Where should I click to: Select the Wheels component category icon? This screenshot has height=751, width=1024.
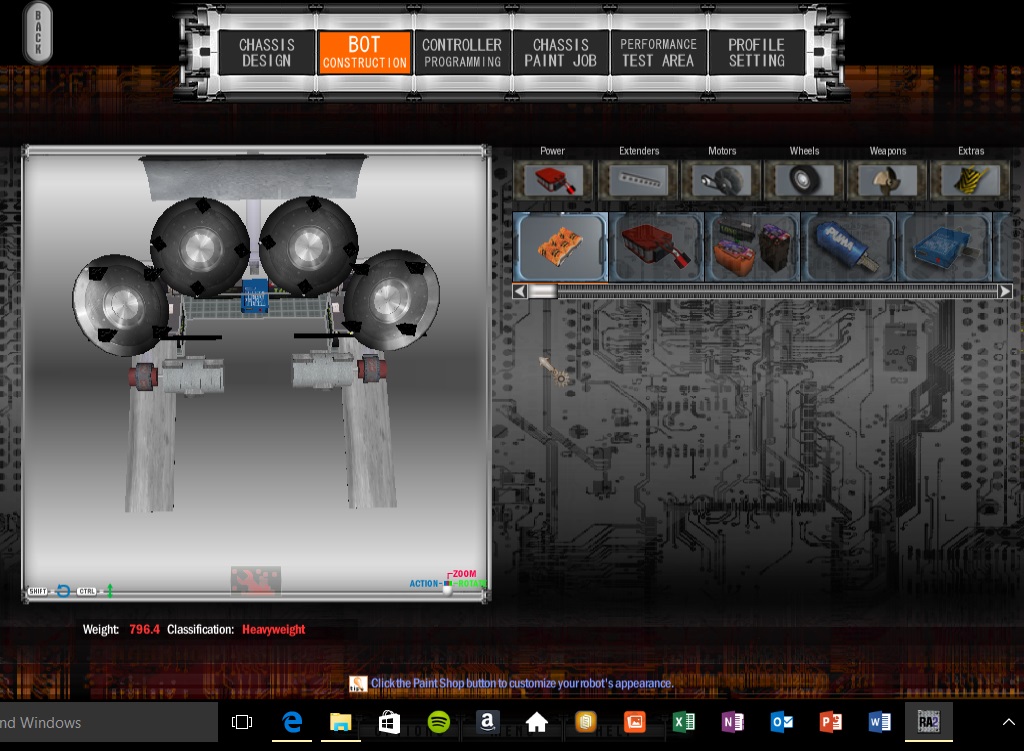tap(805, 180)
